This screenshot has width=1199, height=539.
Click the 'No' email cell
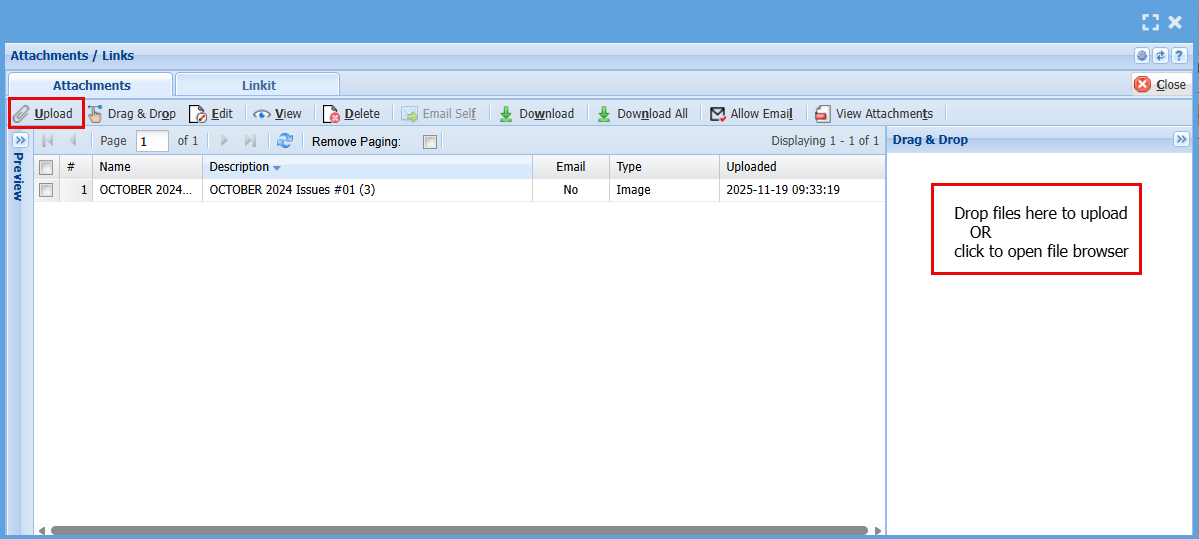click(570, 190)
